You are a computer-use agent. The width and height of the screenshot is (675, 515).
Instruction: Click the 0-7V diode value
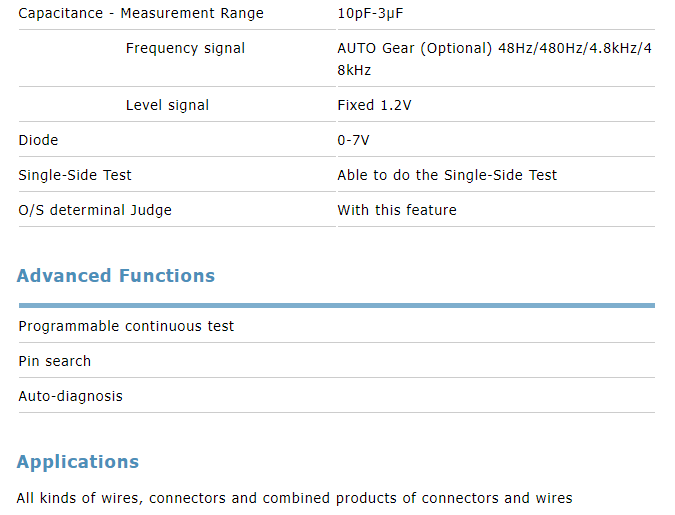[x=353, y=140]
